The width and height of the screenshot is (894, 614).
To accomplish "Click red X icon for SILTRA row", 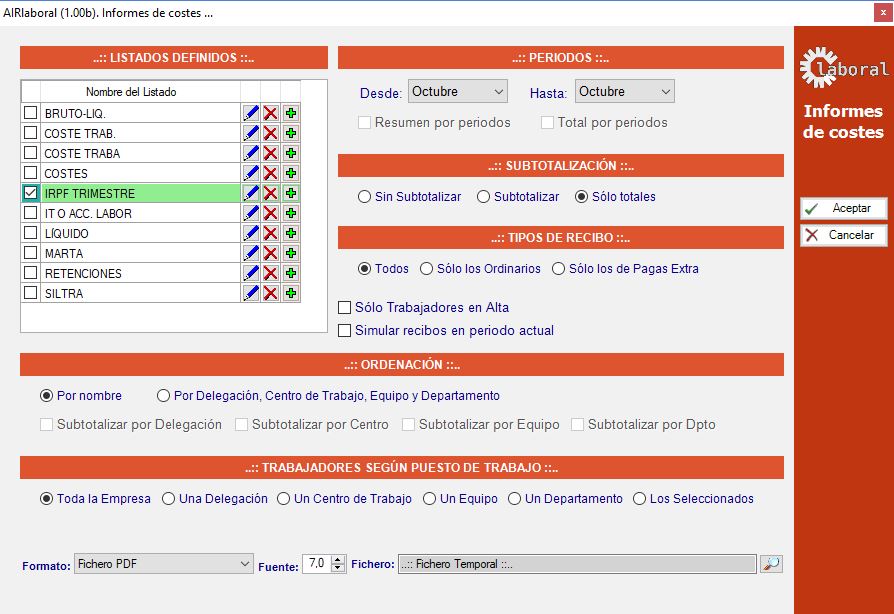I will pos(270,294).
